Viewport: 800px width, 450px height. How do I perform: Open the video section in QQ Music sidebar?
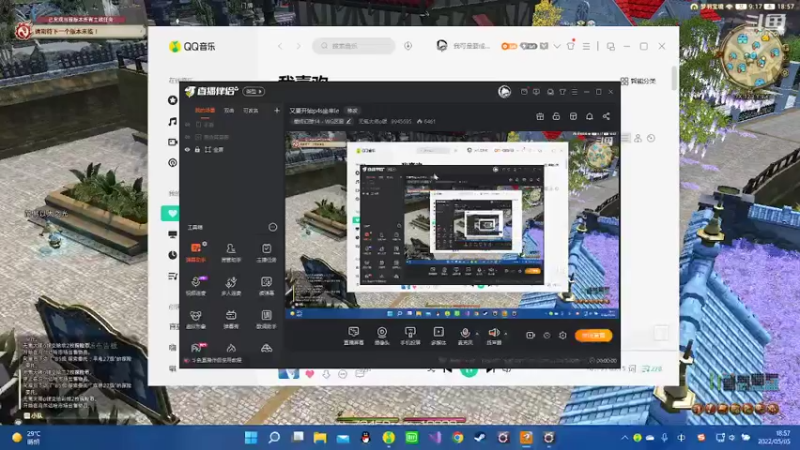pos(172,142)
